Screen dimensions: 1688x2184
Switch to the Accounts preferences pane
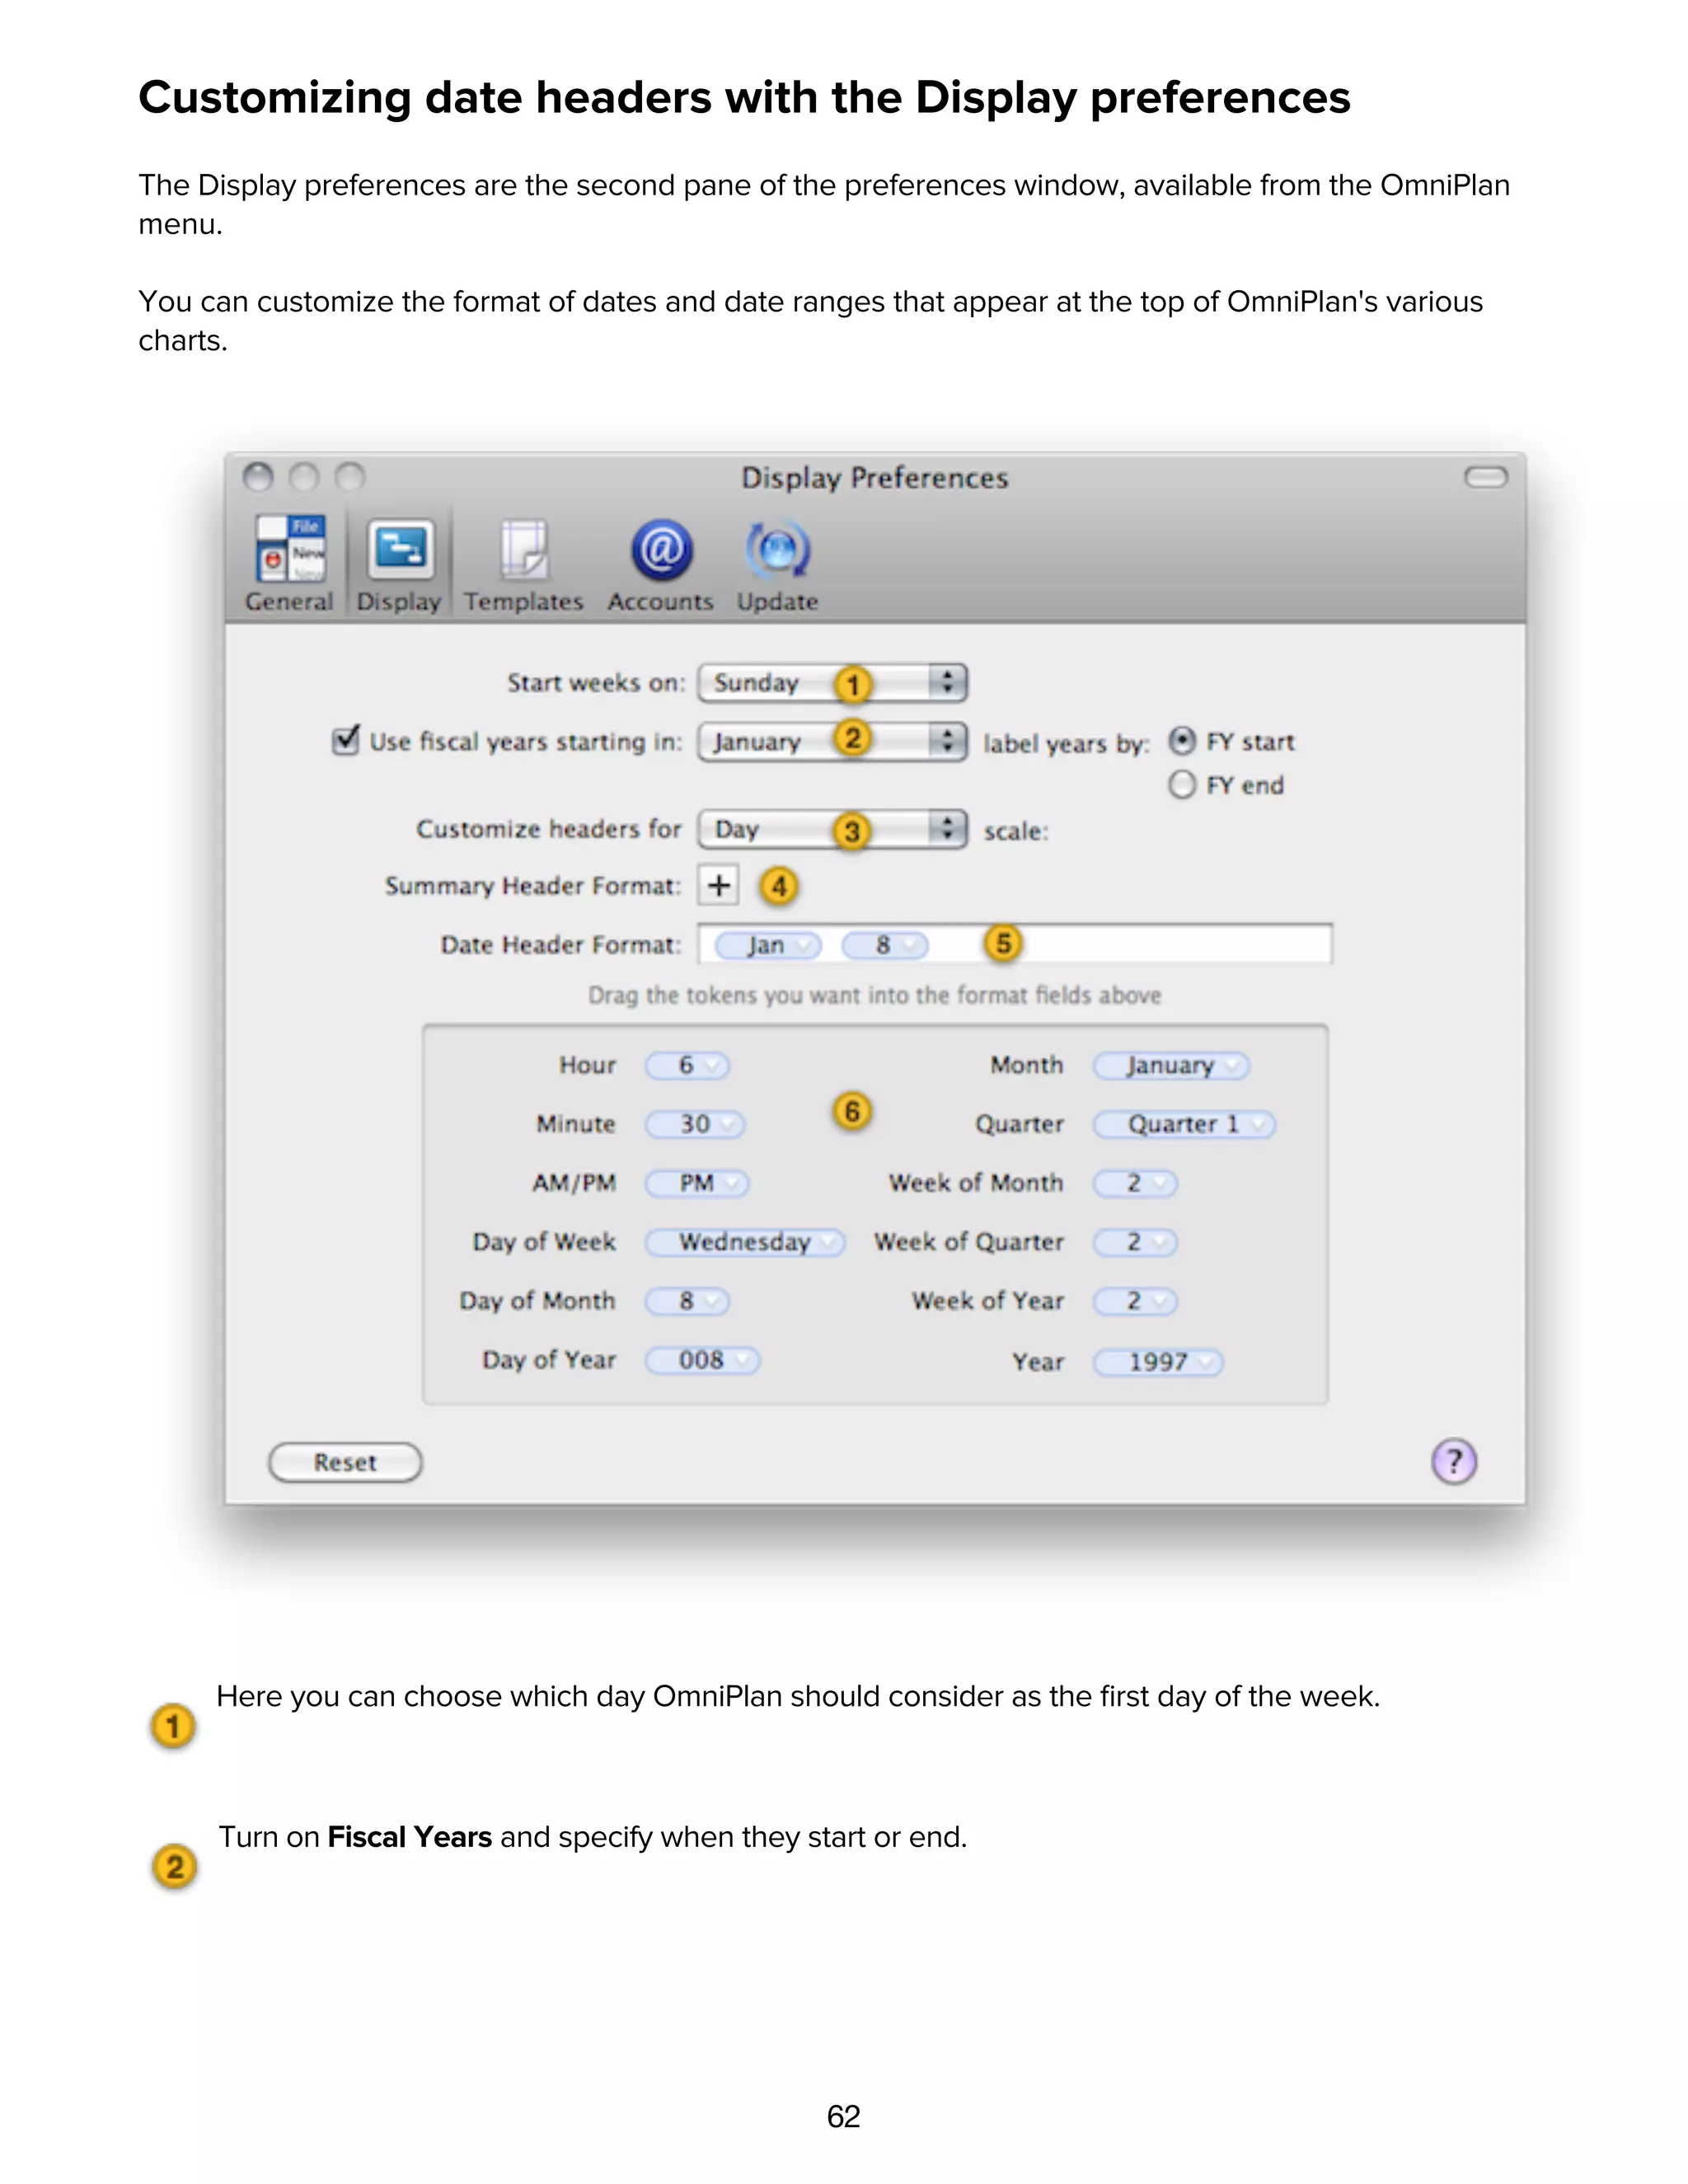pos(660,563)
